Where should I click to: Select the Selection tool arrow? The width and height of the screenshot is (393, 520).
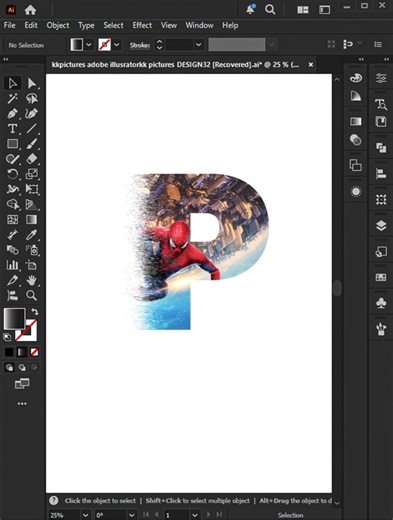(x=12, y=83)
